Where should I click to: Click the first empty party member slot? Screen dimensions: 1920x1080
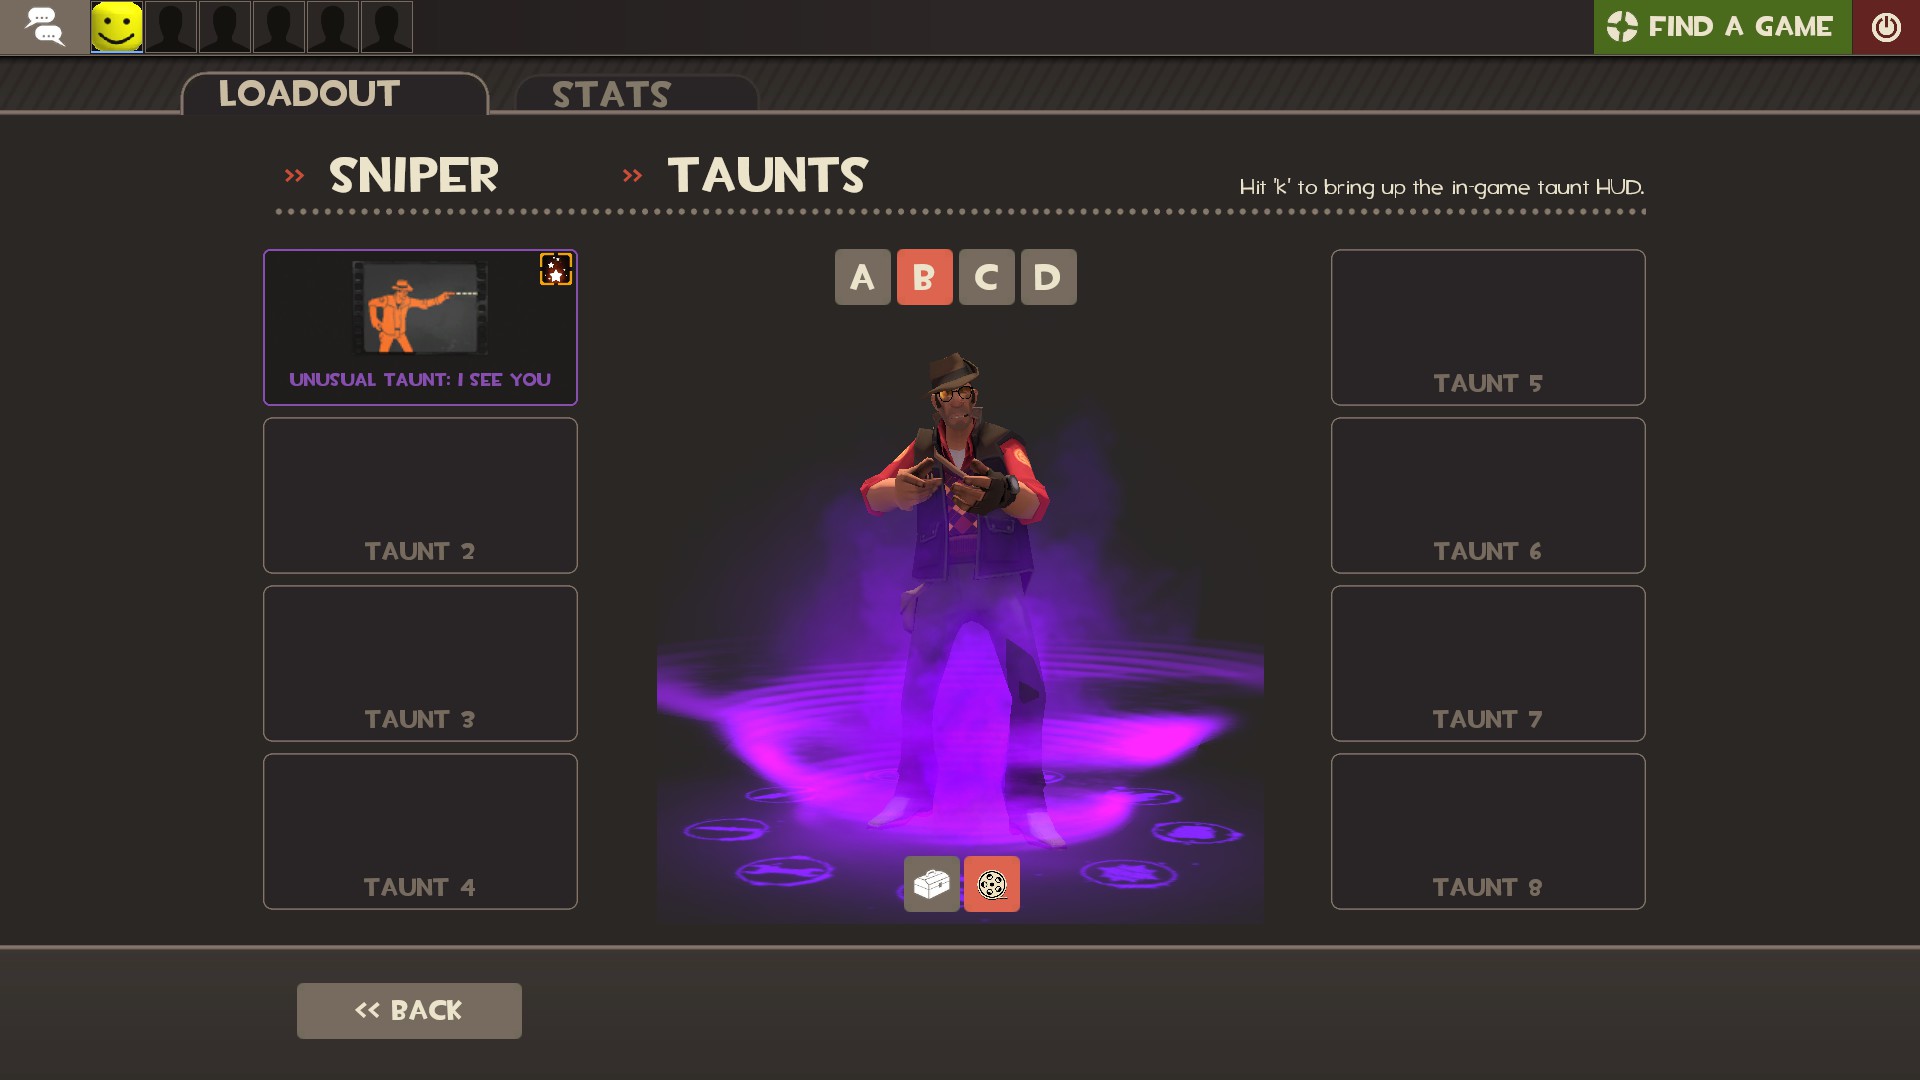(x=171, y=27)
